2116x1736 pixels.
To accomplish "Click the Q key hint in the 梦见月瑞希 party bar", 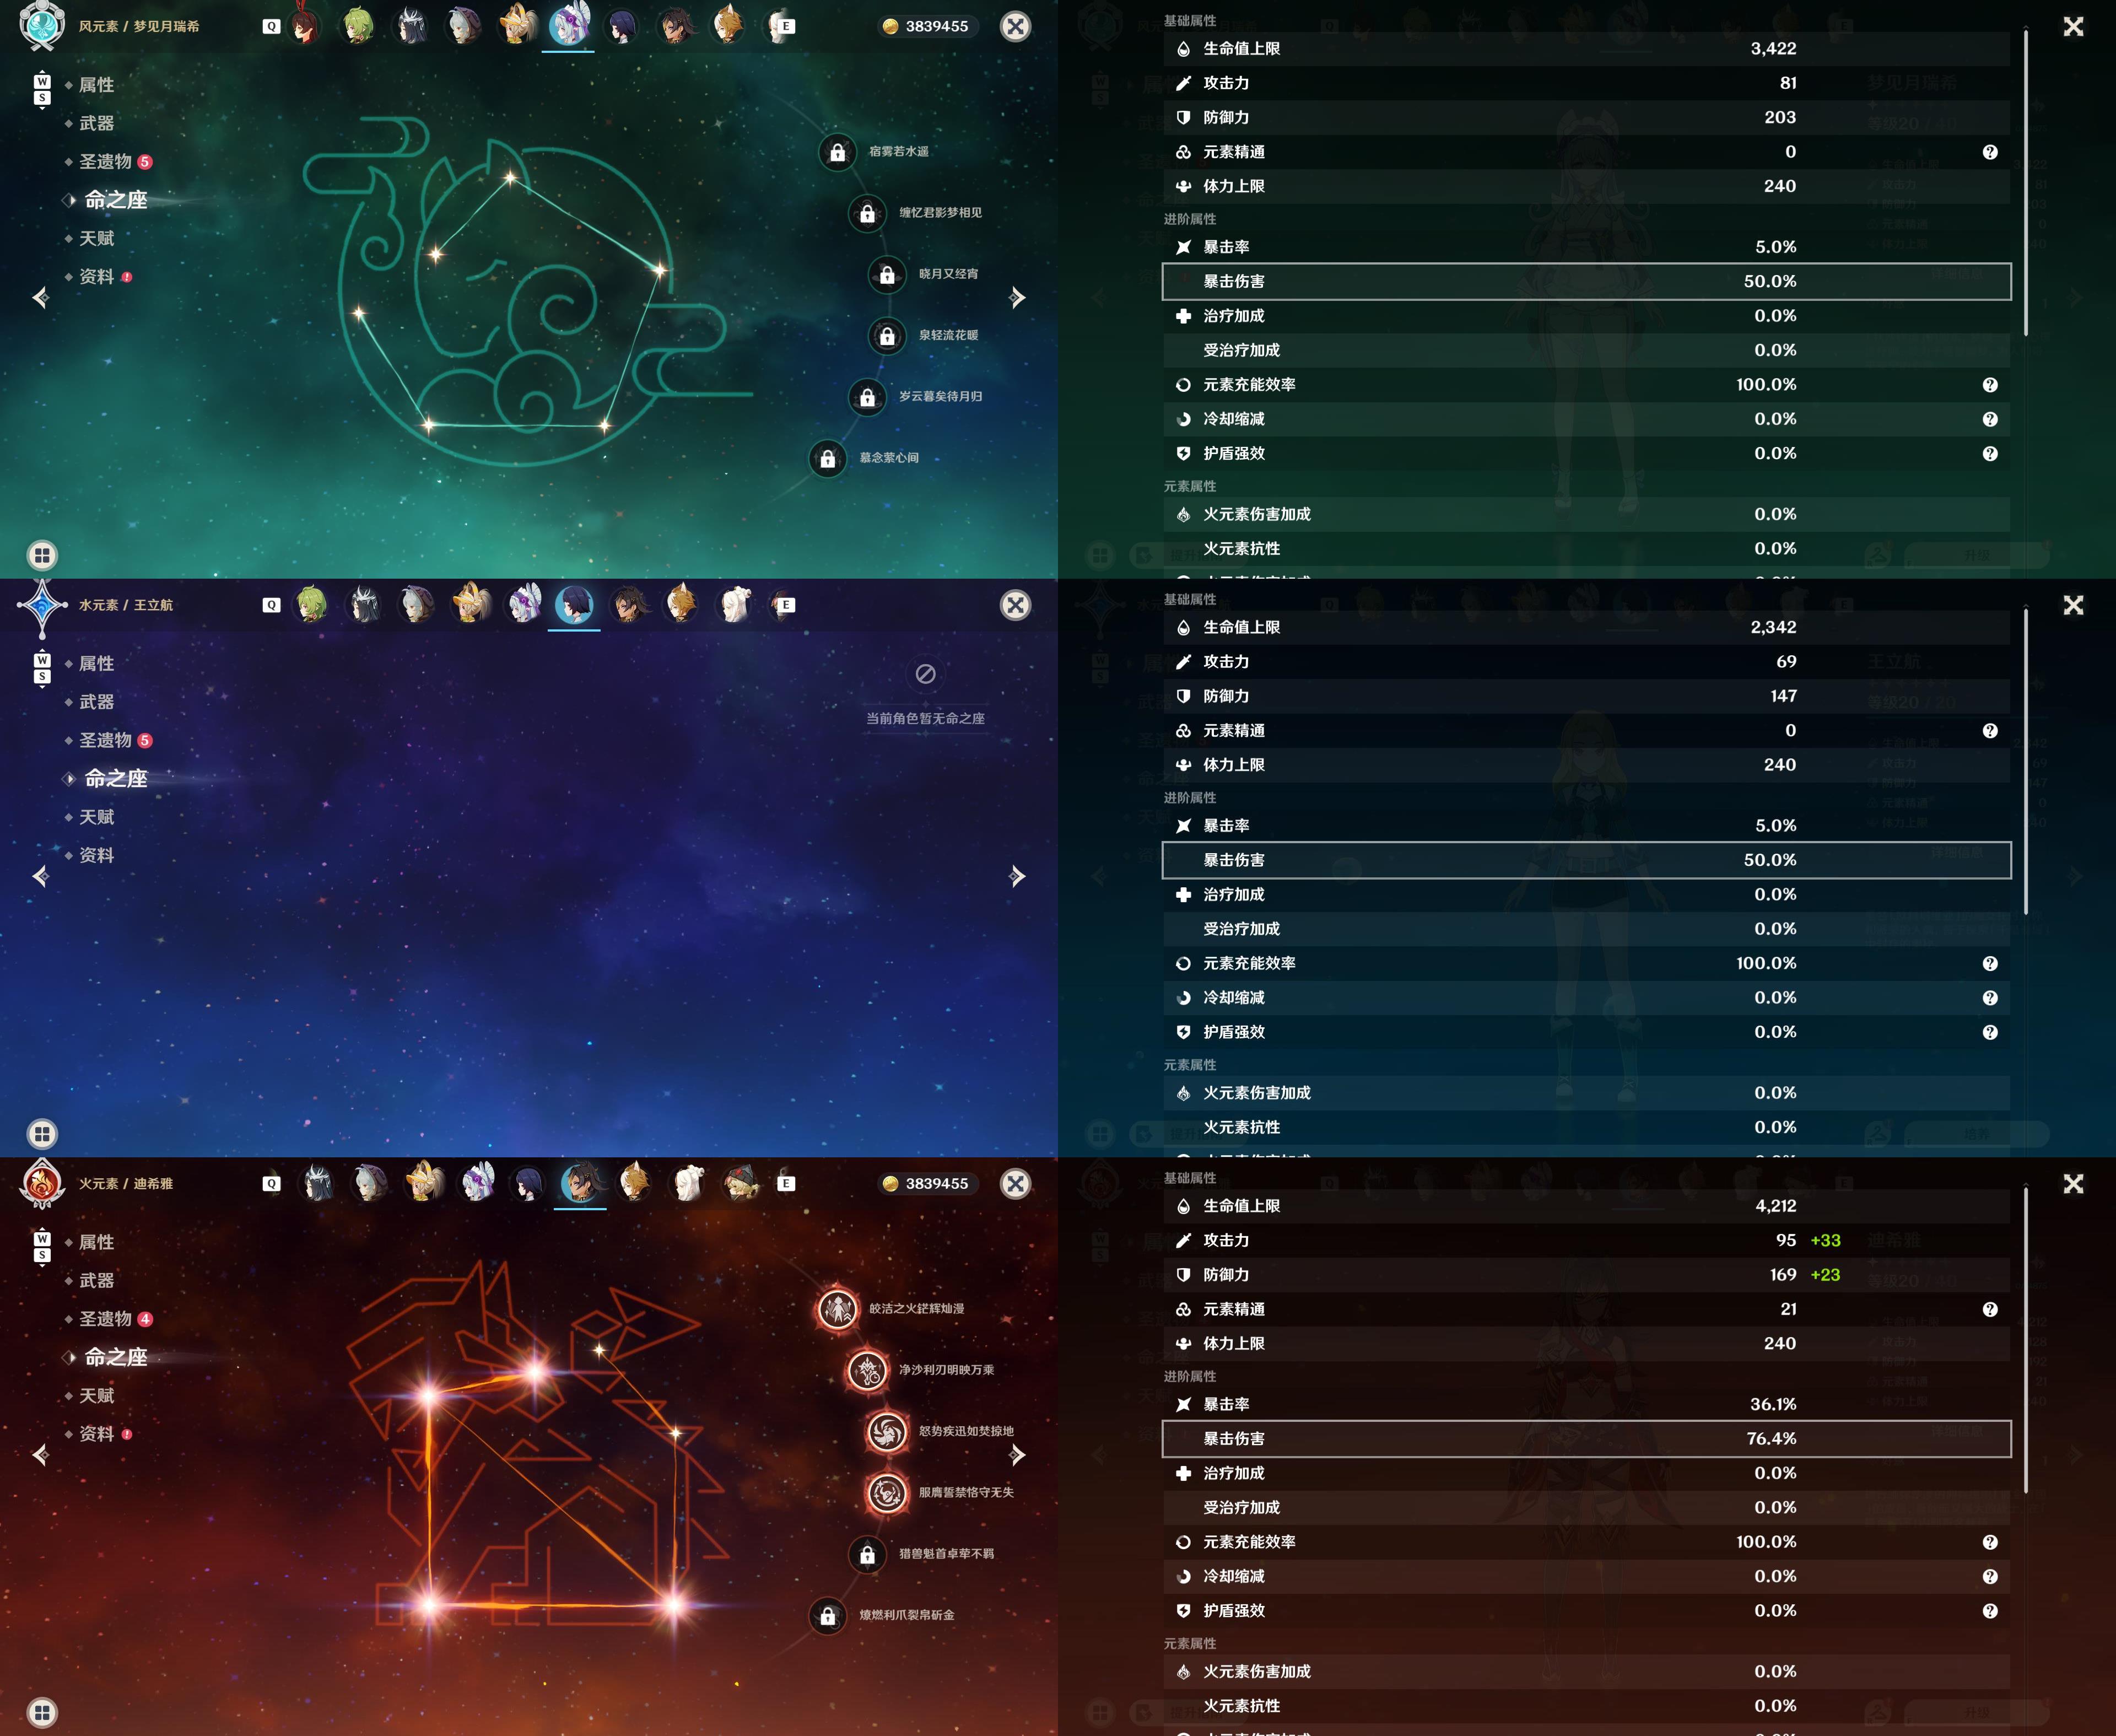I will tap(271, 27).
